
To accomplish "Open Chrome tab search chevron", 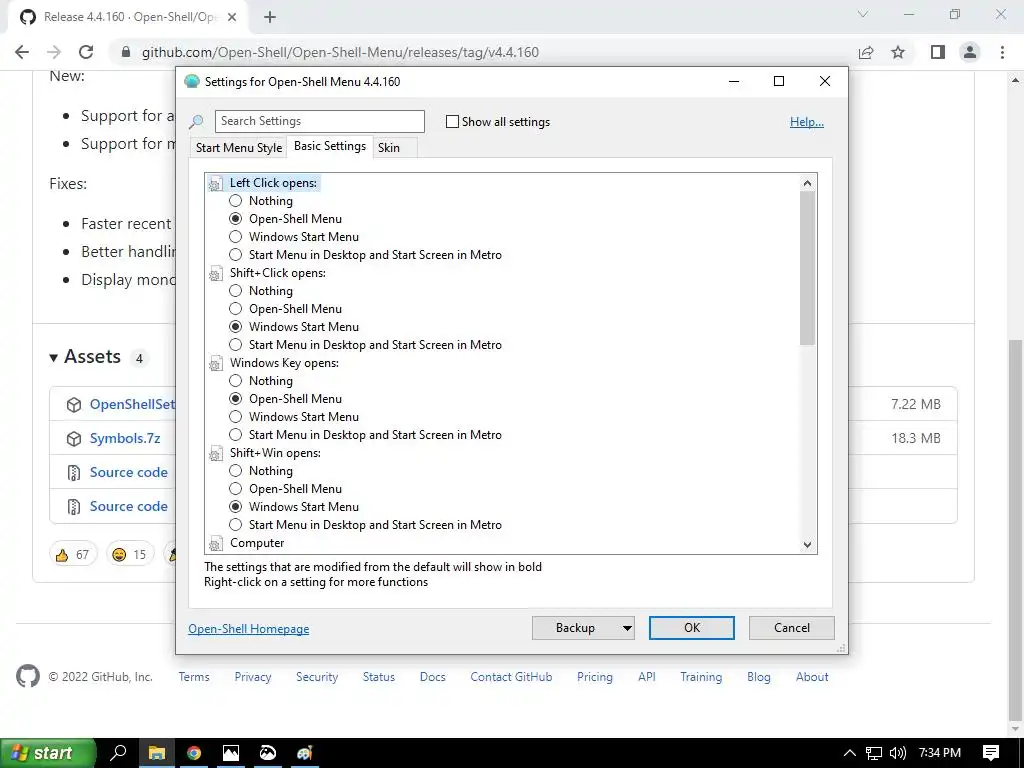I will click(863, 14).
